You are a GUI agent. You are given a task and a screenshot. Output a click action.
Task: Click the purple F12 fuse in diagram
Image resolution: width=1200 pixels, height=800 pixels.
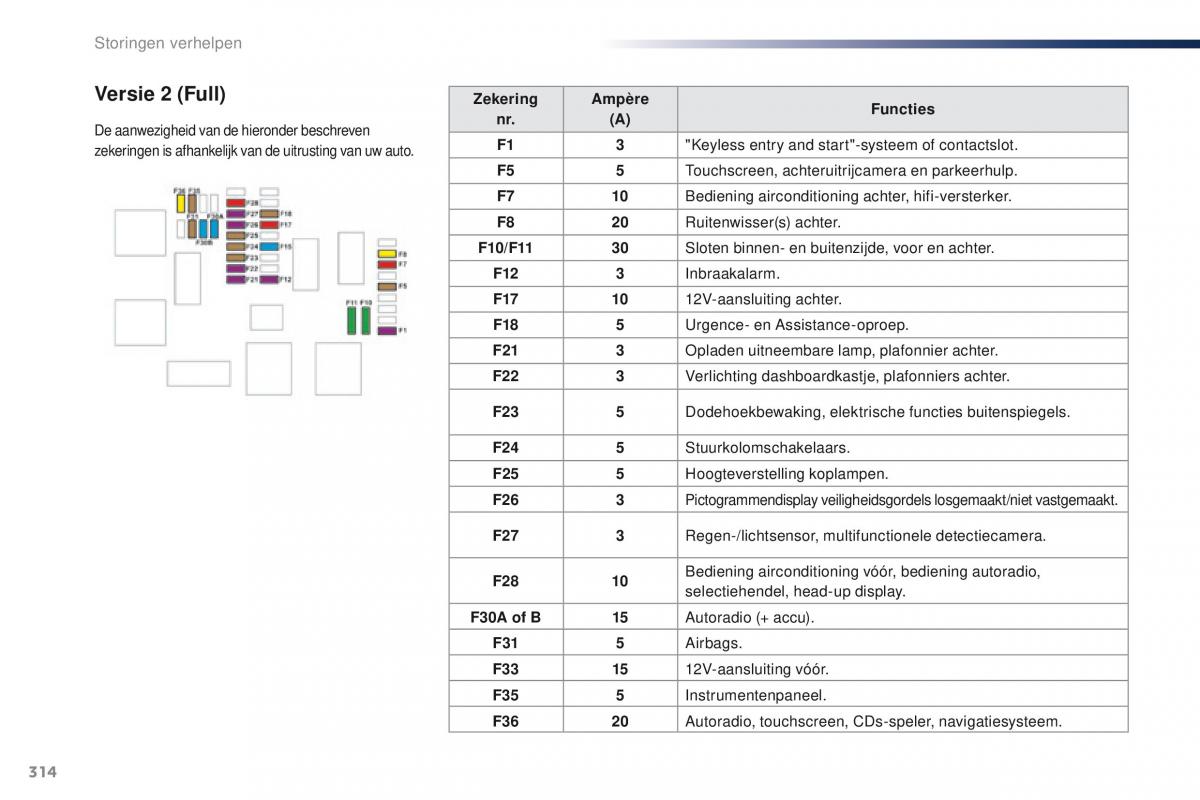(269, 280)
